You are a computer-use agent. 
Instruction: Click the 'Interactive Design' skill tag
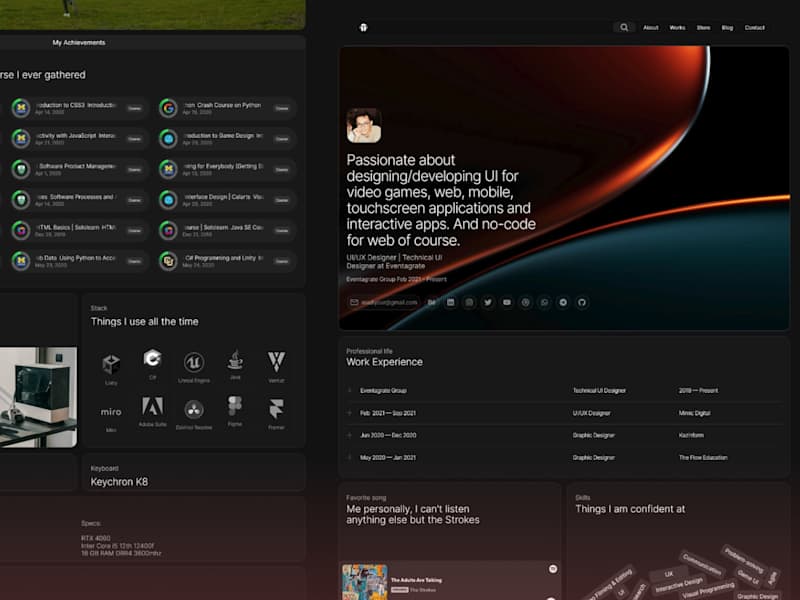point(679,584)
